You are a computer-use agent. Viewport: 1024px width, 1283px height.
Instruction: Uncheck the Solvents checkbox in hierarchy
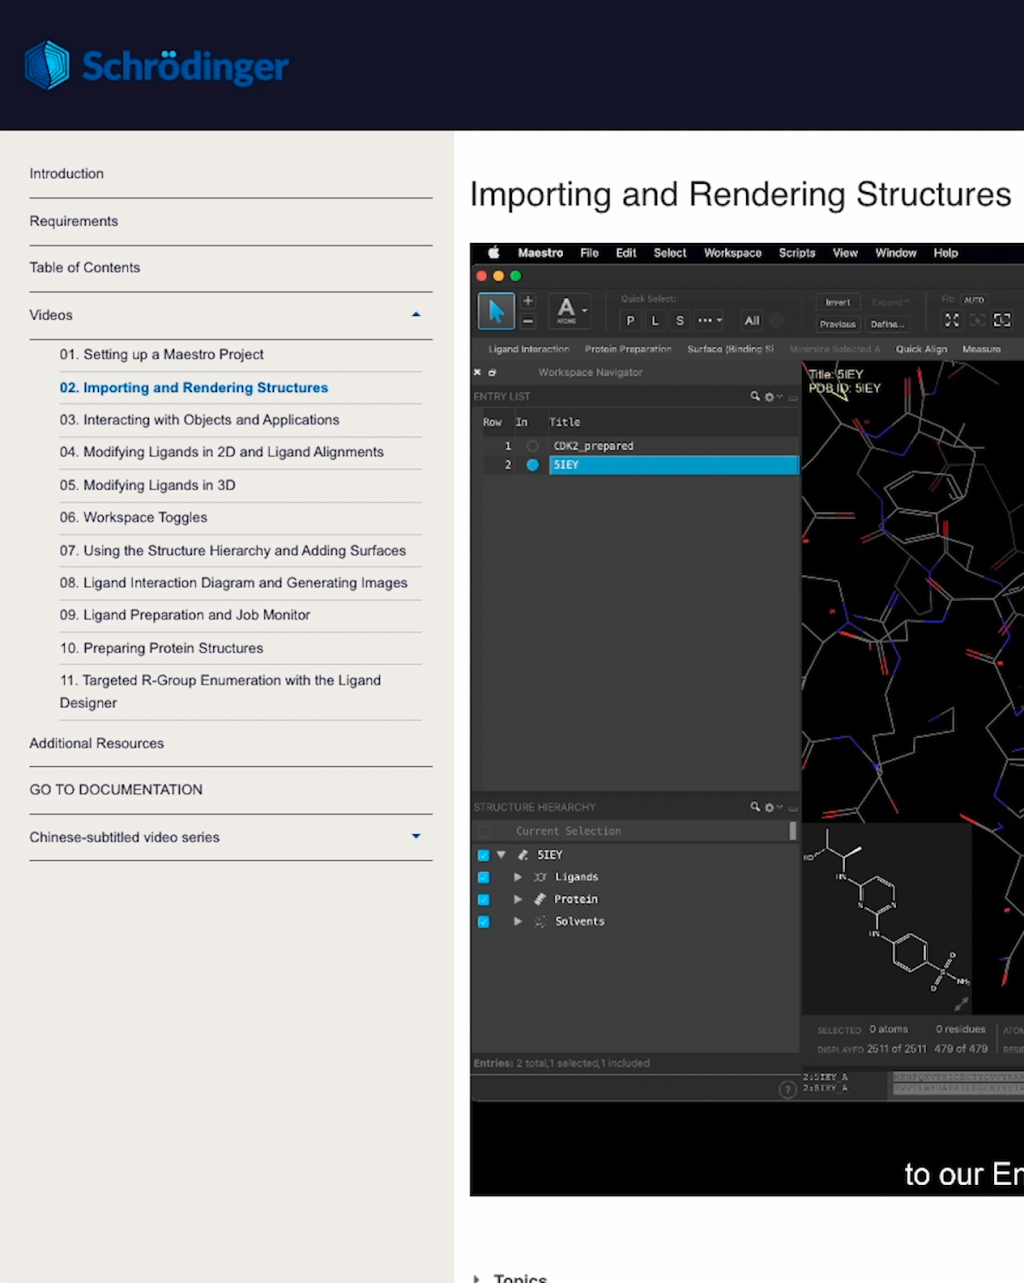coord(483,922)
